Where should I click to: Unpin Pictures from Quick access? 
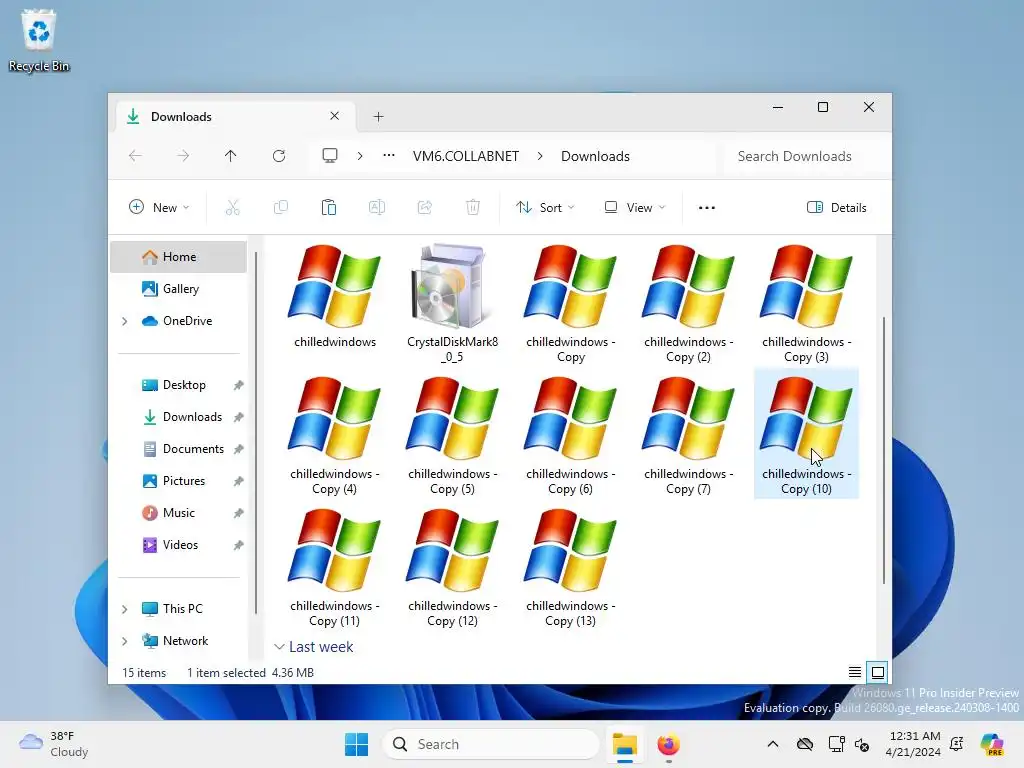[x=238, y=481]
